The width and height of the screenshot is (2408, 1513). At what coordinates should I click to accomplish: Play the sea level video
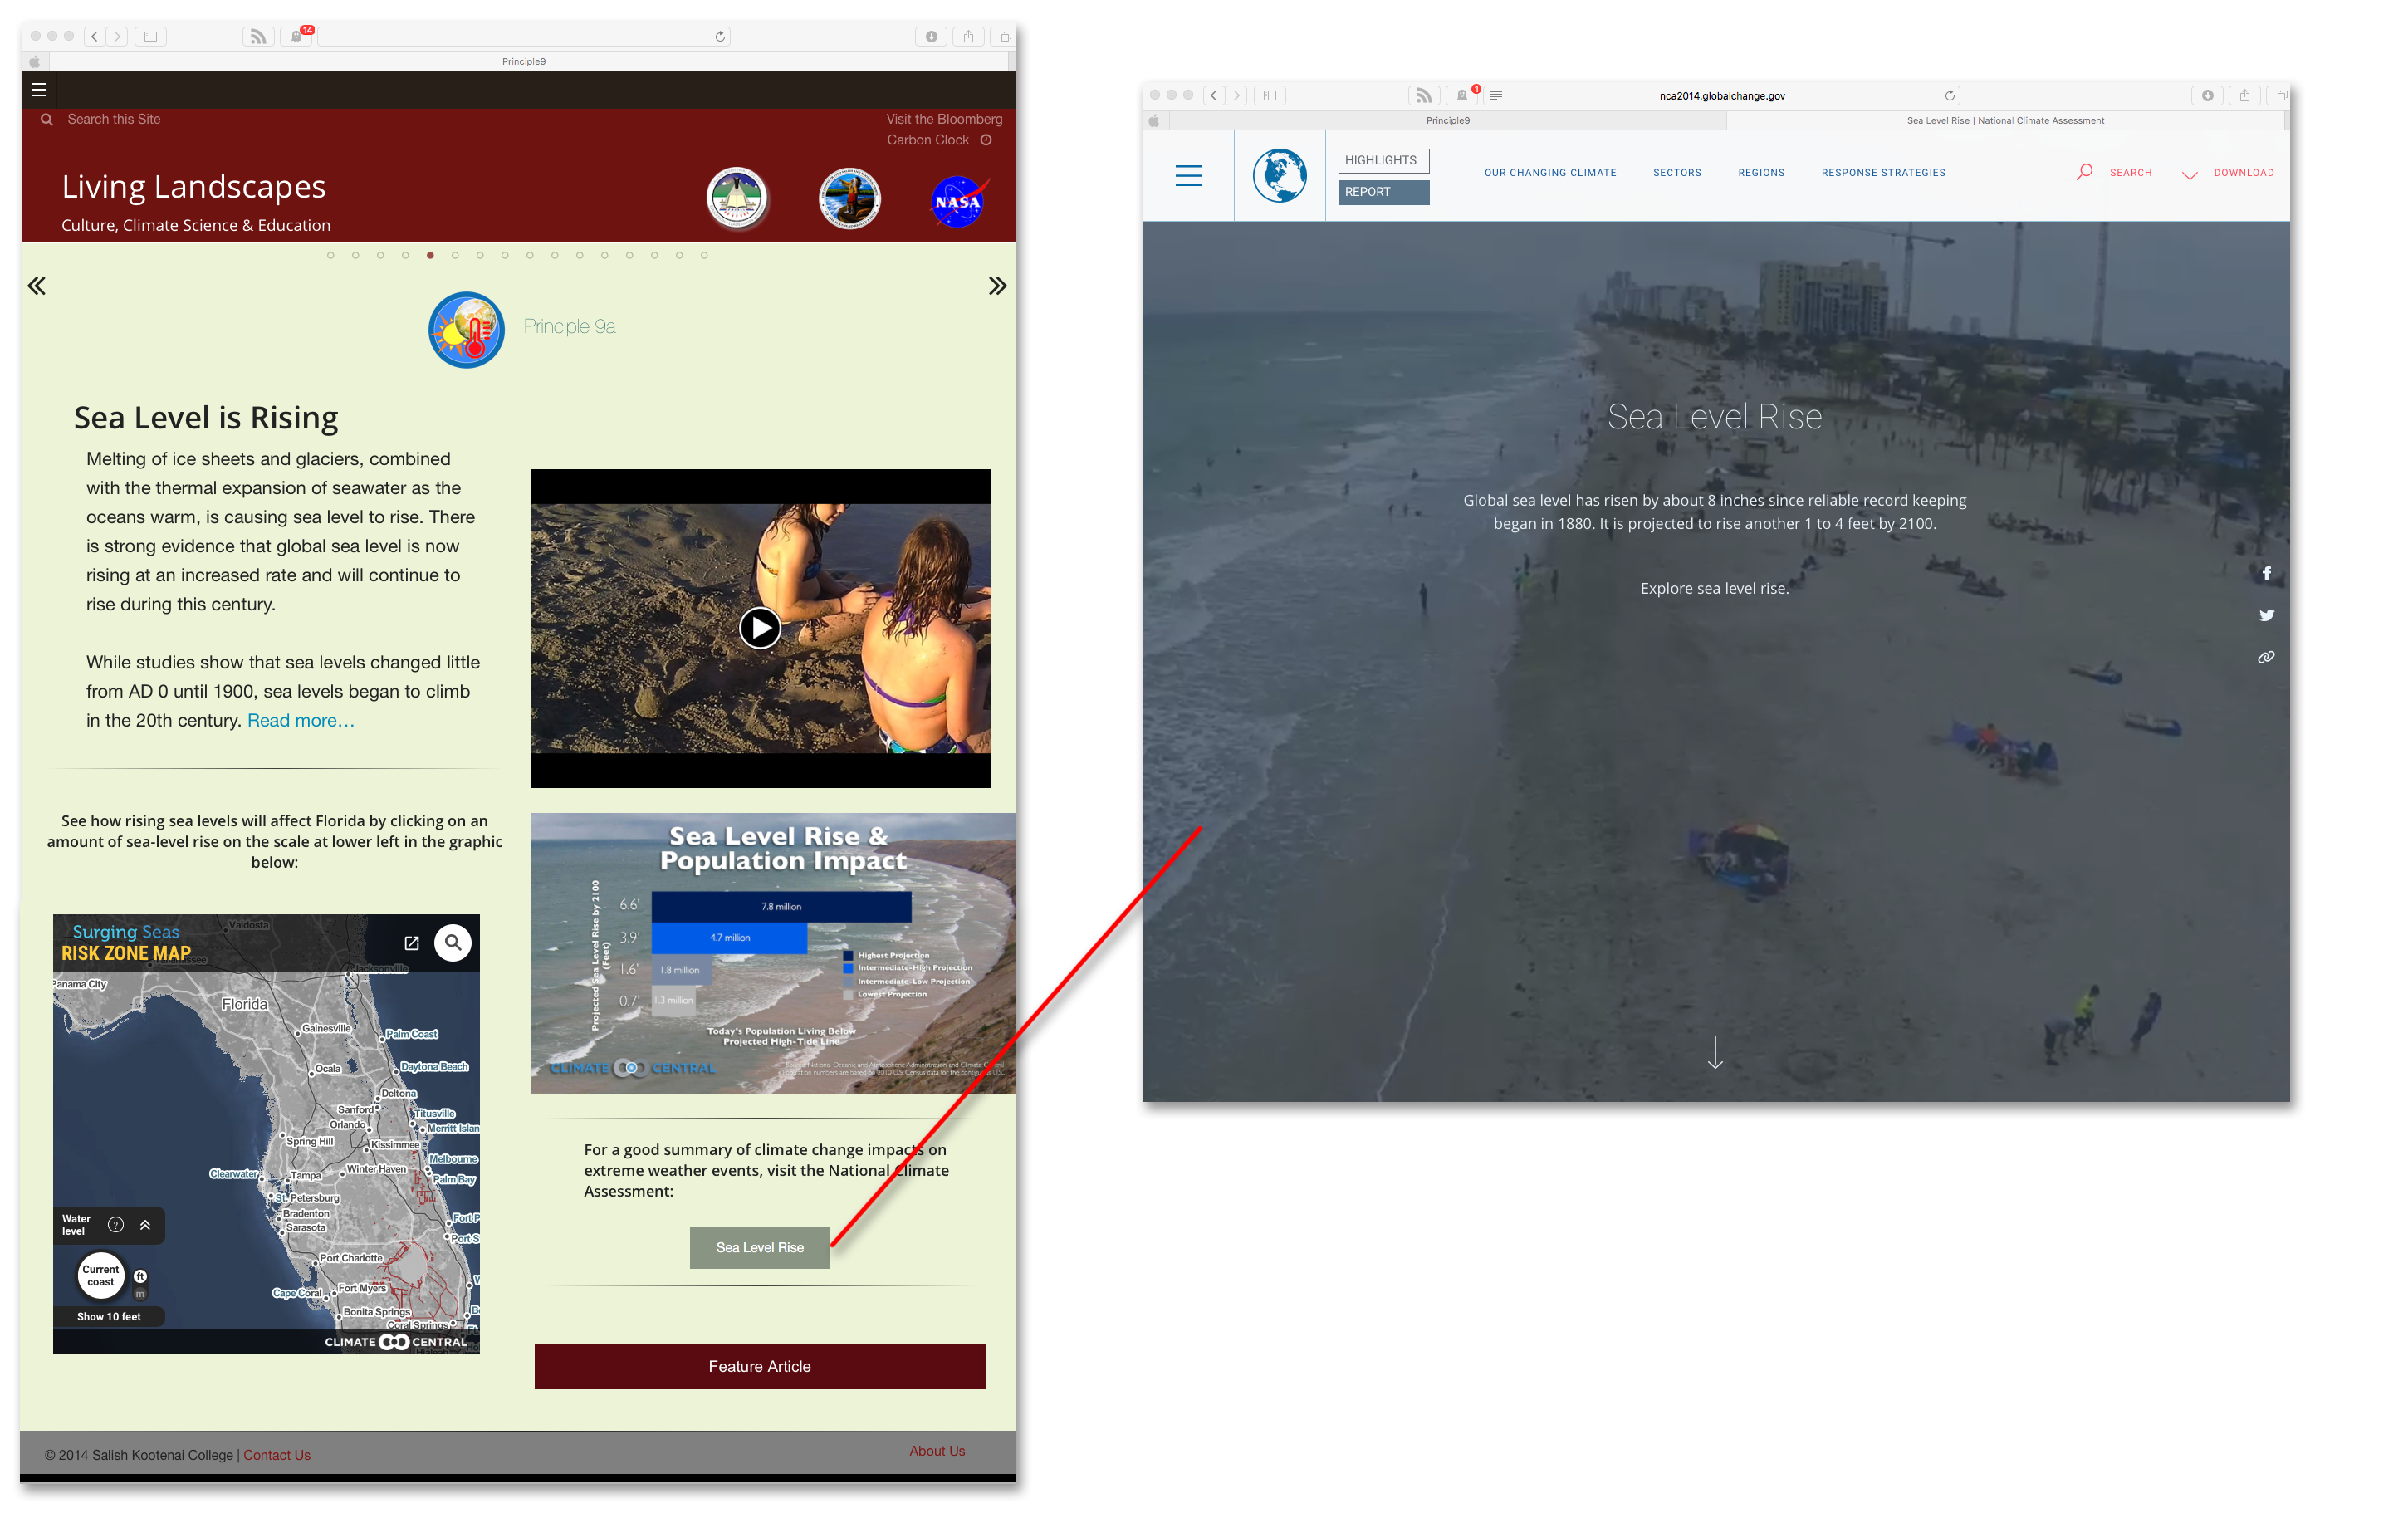click(x=759, y=628)
